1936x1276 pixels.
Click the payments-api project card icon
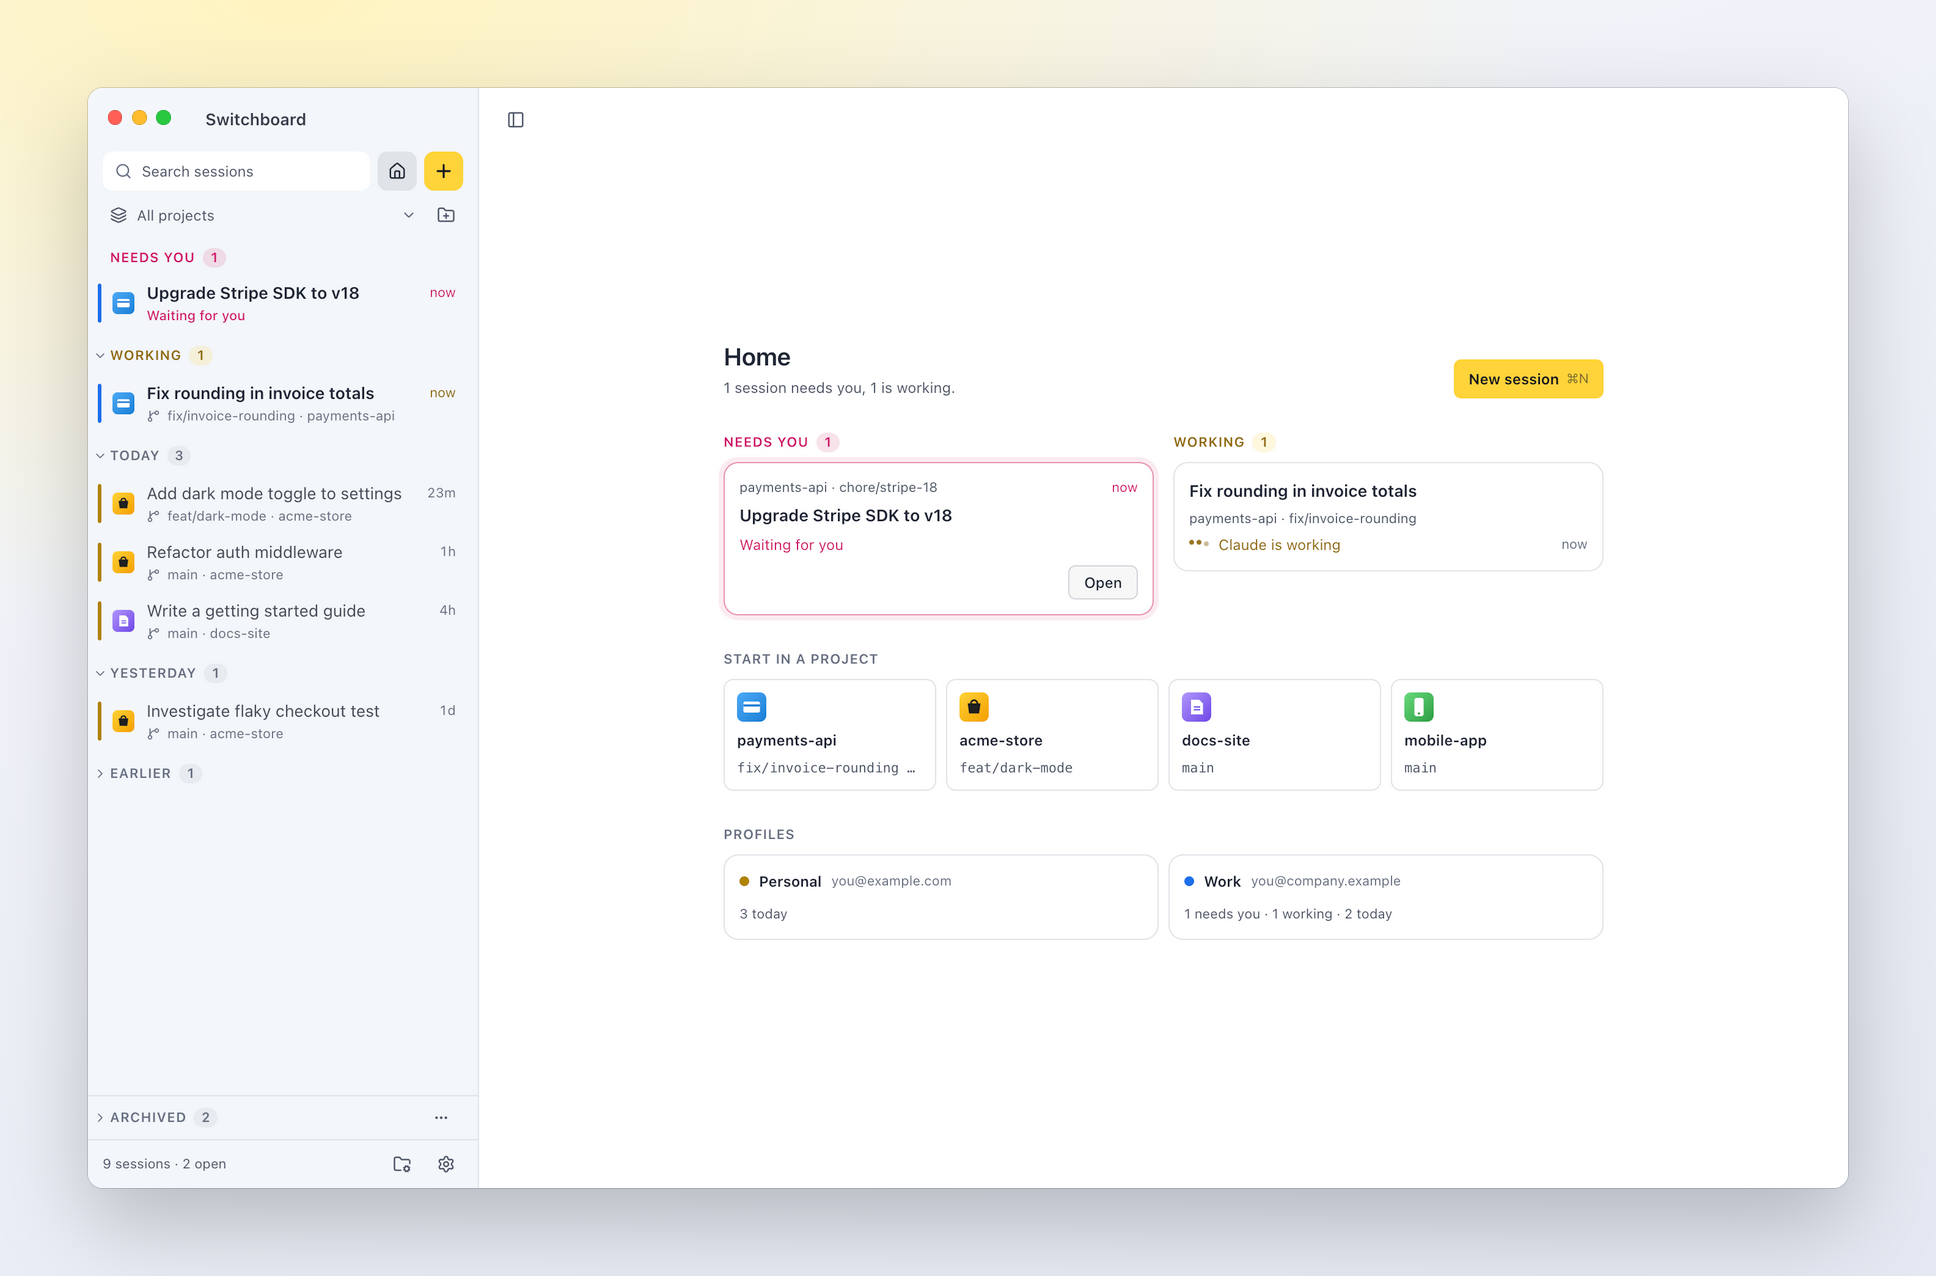coord(752,707)
